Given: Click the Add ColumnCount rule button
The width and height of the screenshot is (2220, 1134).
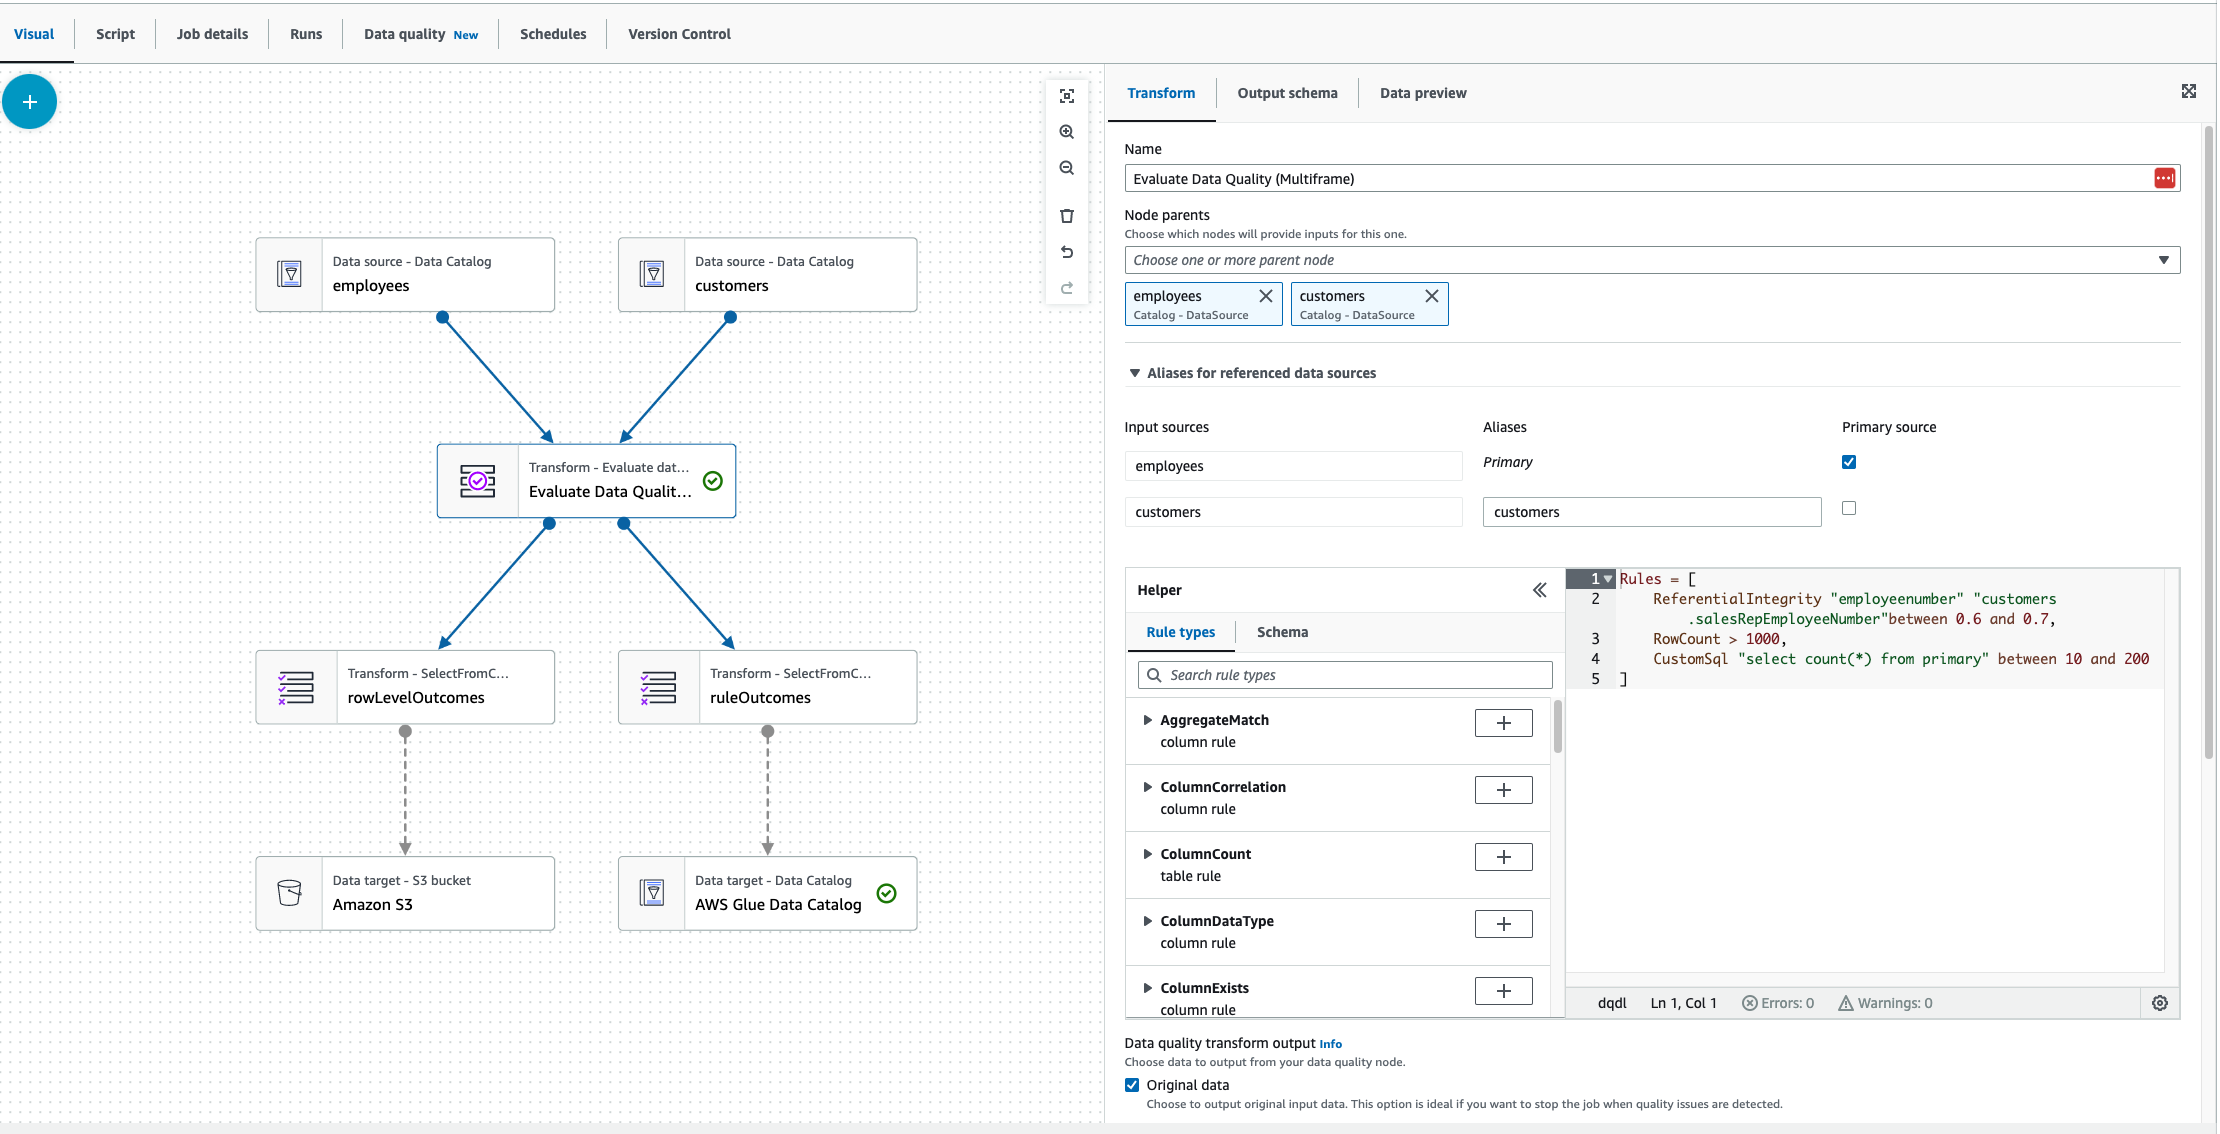Looking at the screenshot, I should (1501, 856).
